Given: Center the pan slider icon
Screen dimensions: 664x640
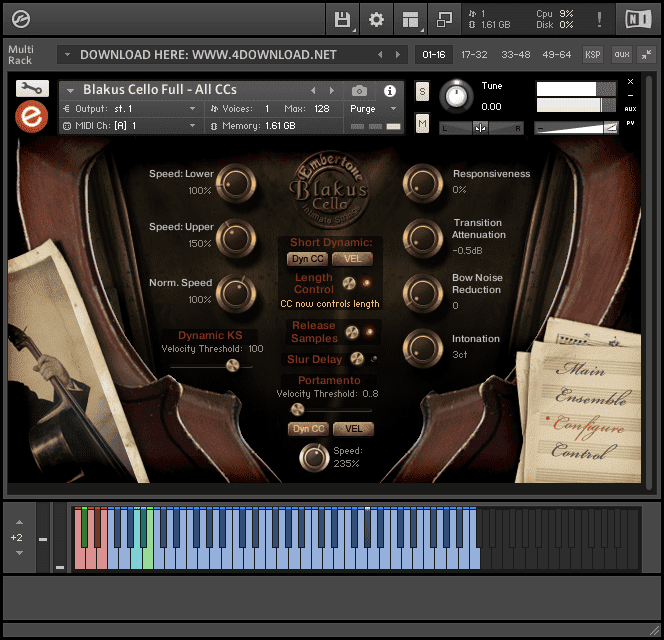Looking at the screenshot, I should click(480, 127).
